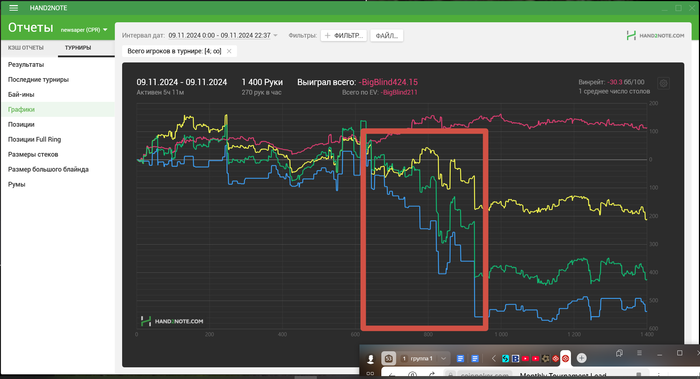
Task: Click the '270 рук в час' text
Action: click(x=262, y=92)
